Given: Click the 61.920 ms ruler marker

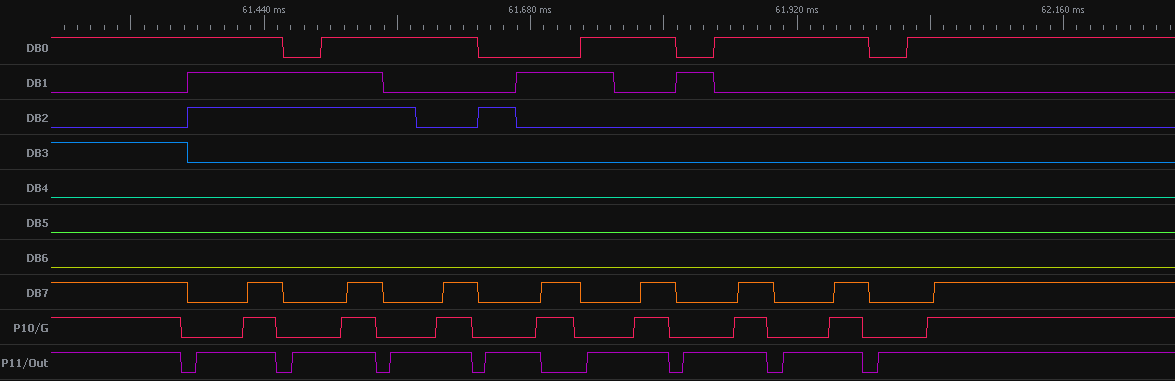Looking at the screenshot, I should coord(797,10).
